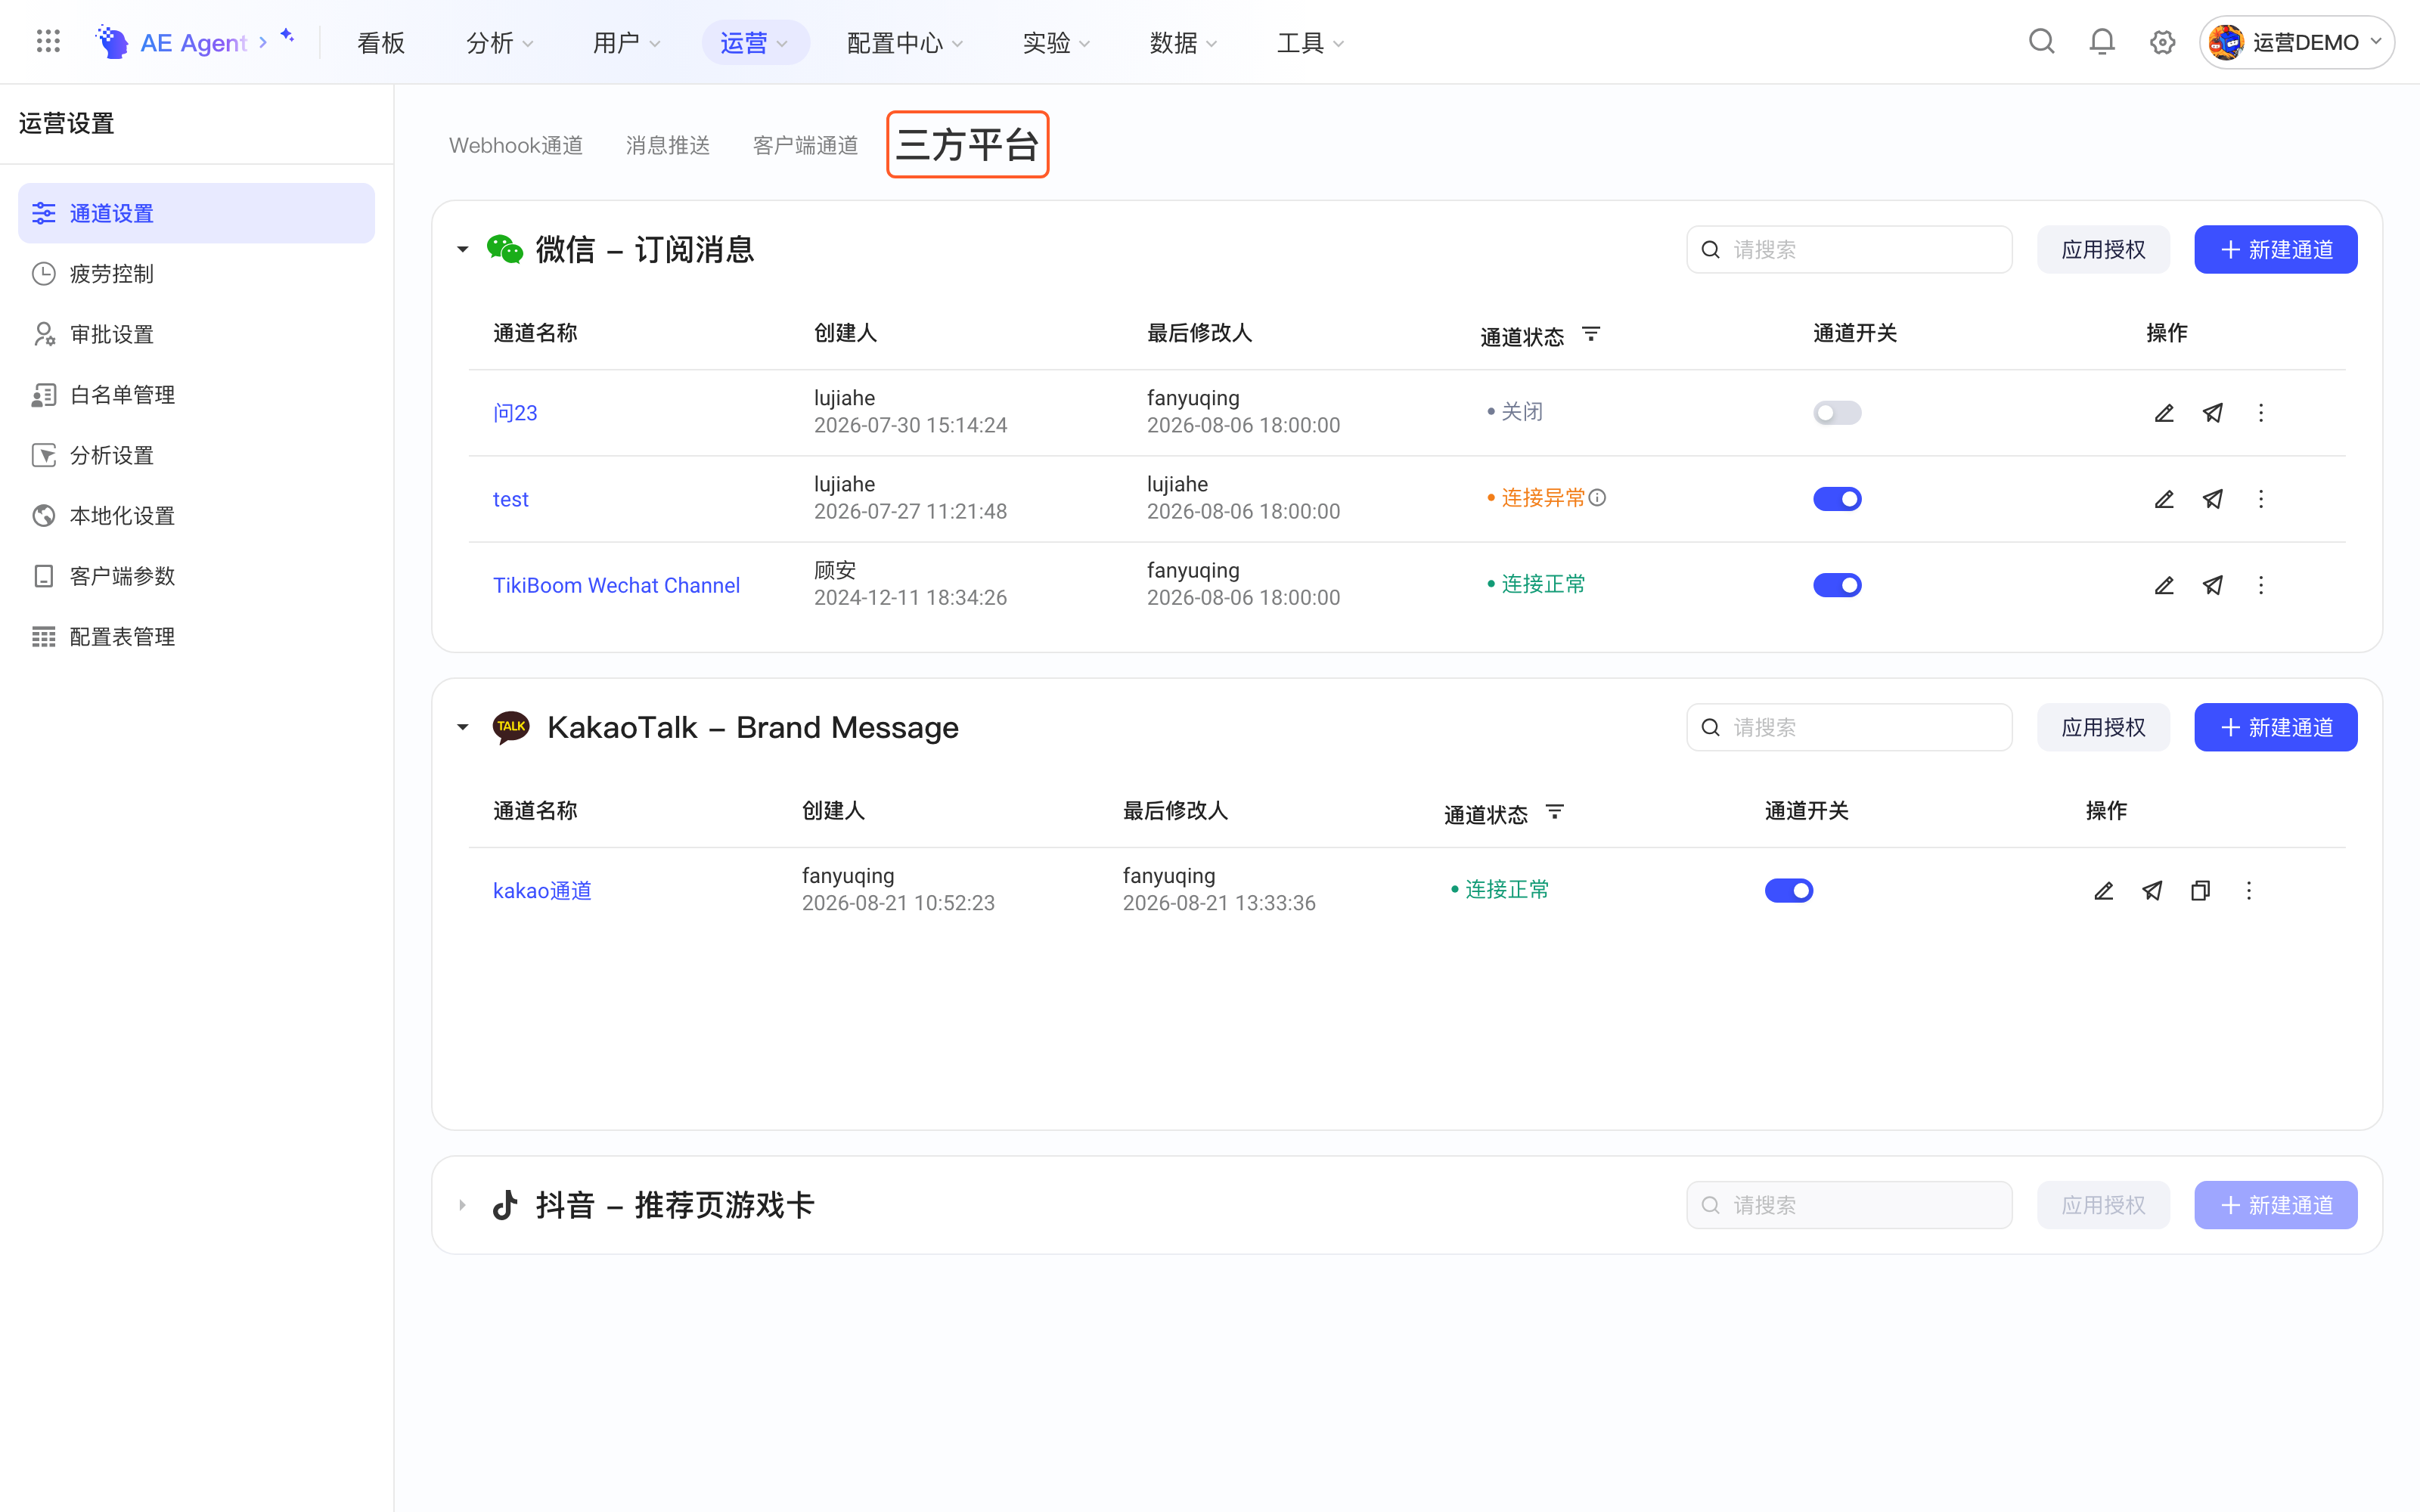Click the top bar search magnifier icon
Image resolution: width=2420 pixels, height=1512 pixels.
[x=2041, y=42]
